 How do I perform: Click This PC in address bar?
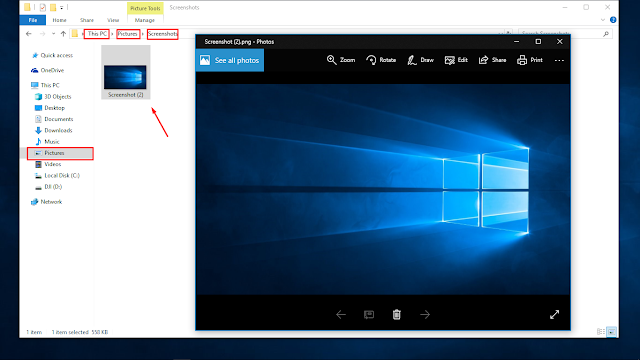[97, 34]
